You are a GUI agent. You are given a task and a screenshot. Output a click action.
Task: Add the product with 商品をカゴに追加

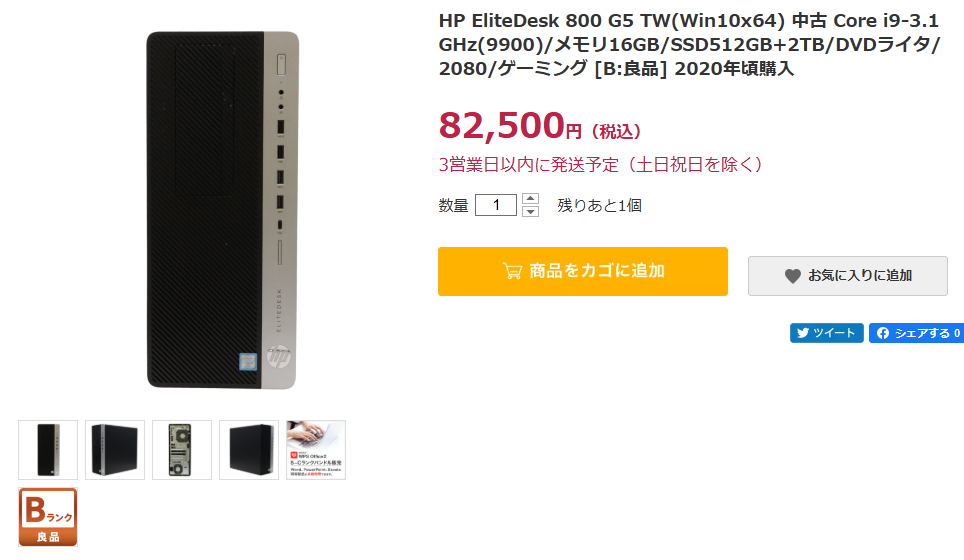(x=583, y=272)
